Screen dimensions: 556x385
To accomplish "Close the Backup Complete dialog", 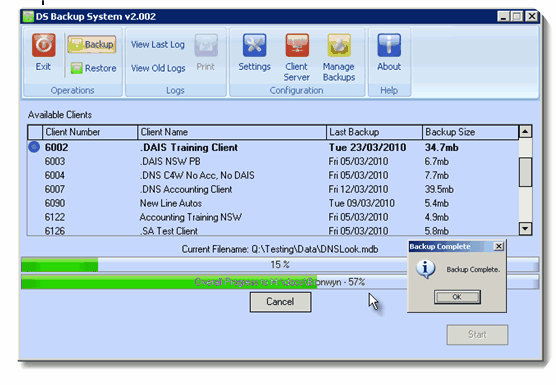I will point(499,246).
